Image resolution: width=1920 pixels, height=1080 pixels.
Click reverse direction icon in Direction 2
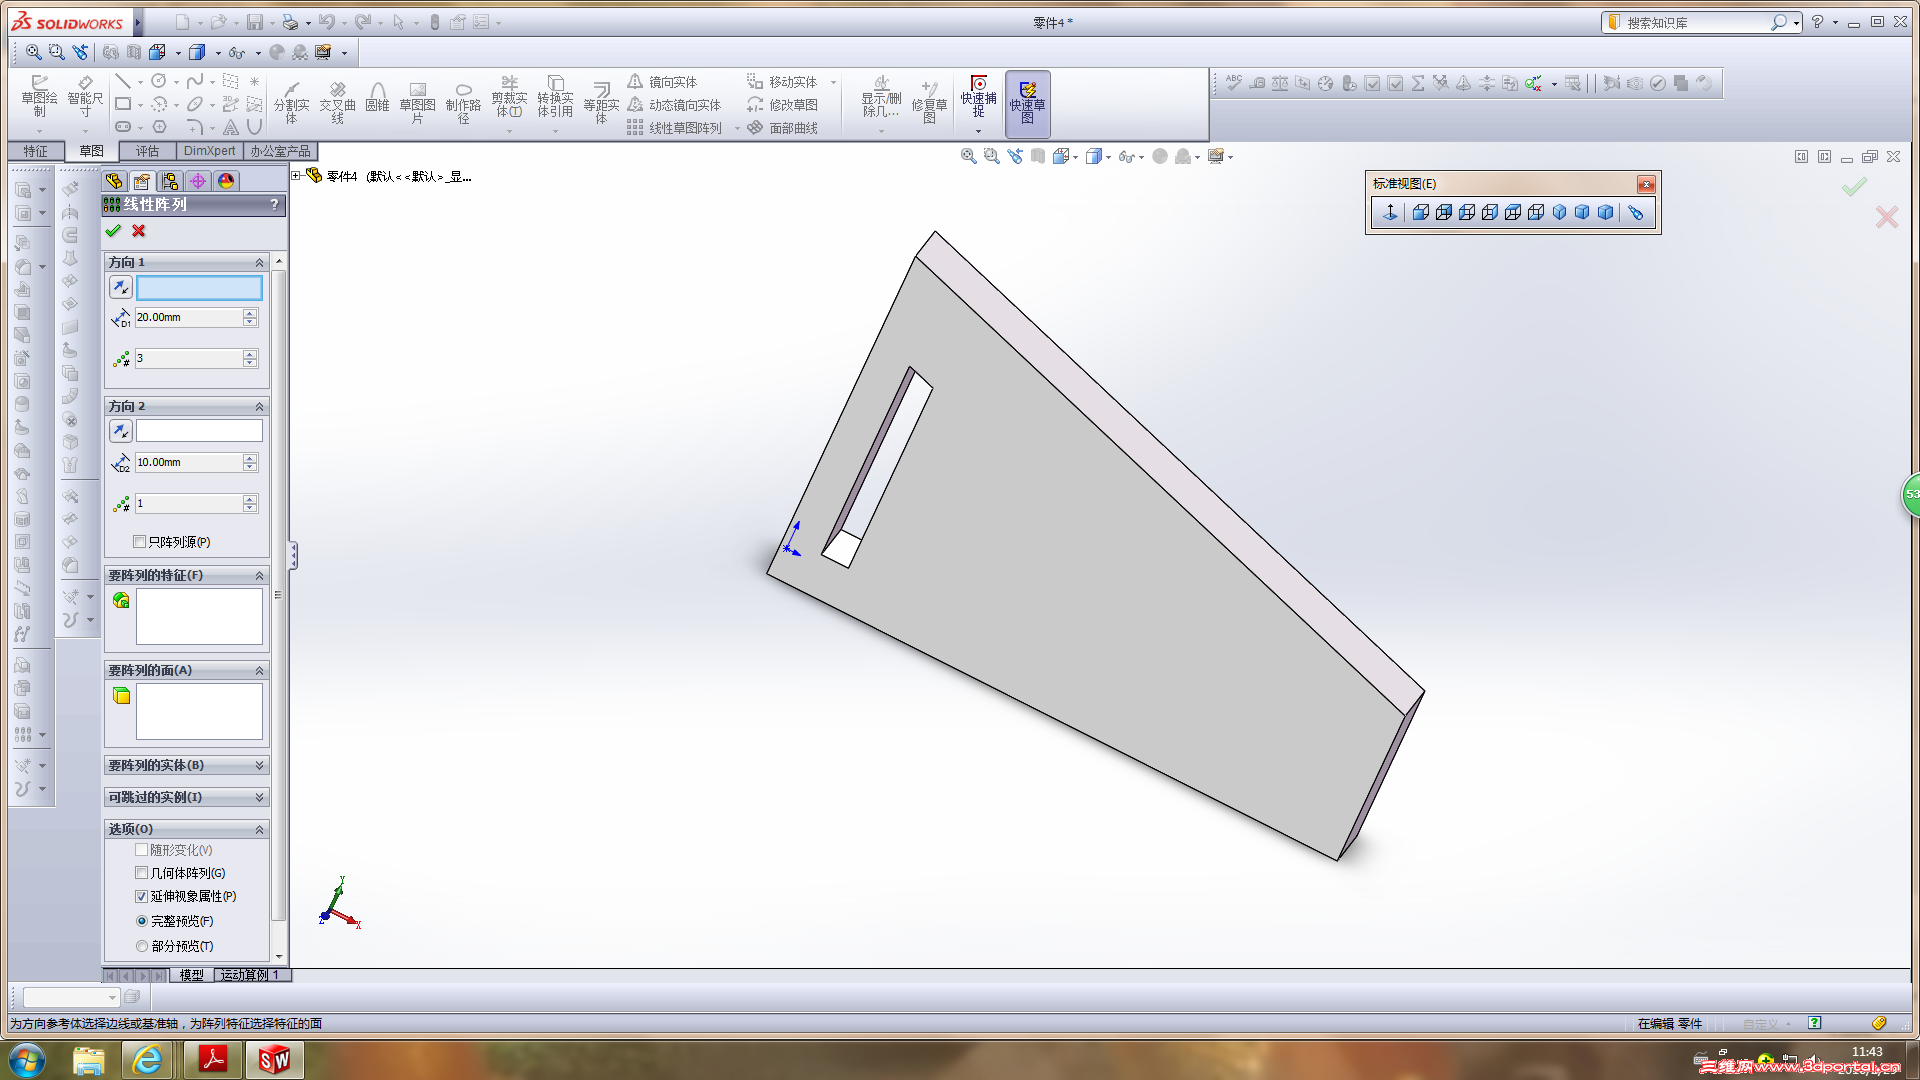(120, 431)
